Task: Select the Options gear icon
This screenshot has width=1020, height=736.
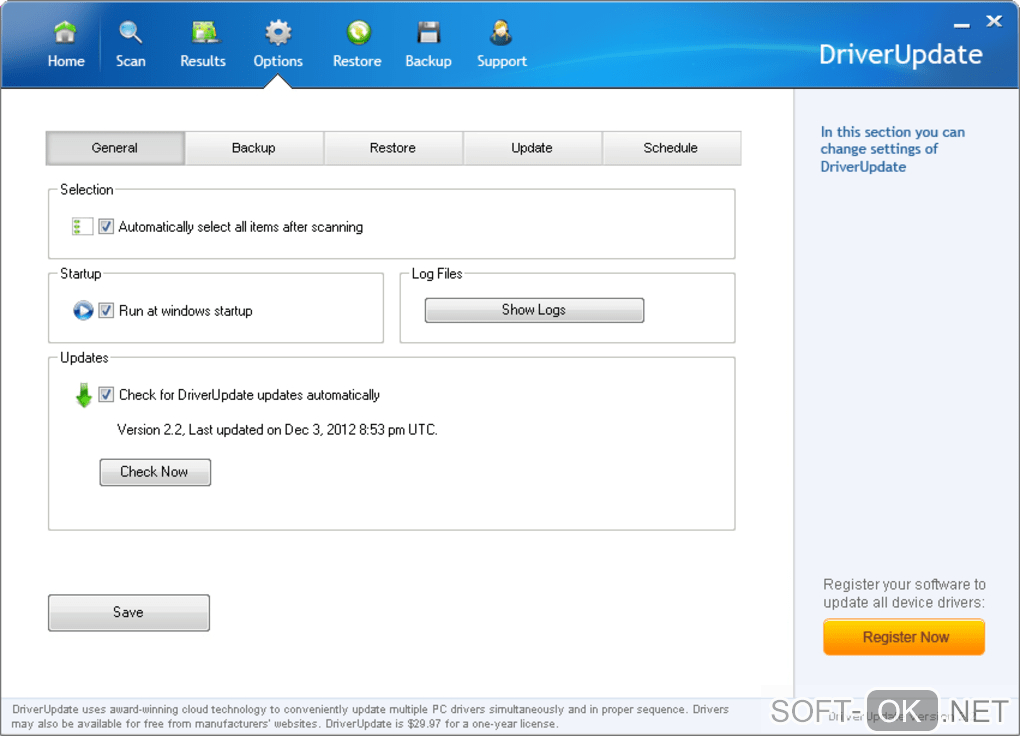Action: [x=278, y=33]
